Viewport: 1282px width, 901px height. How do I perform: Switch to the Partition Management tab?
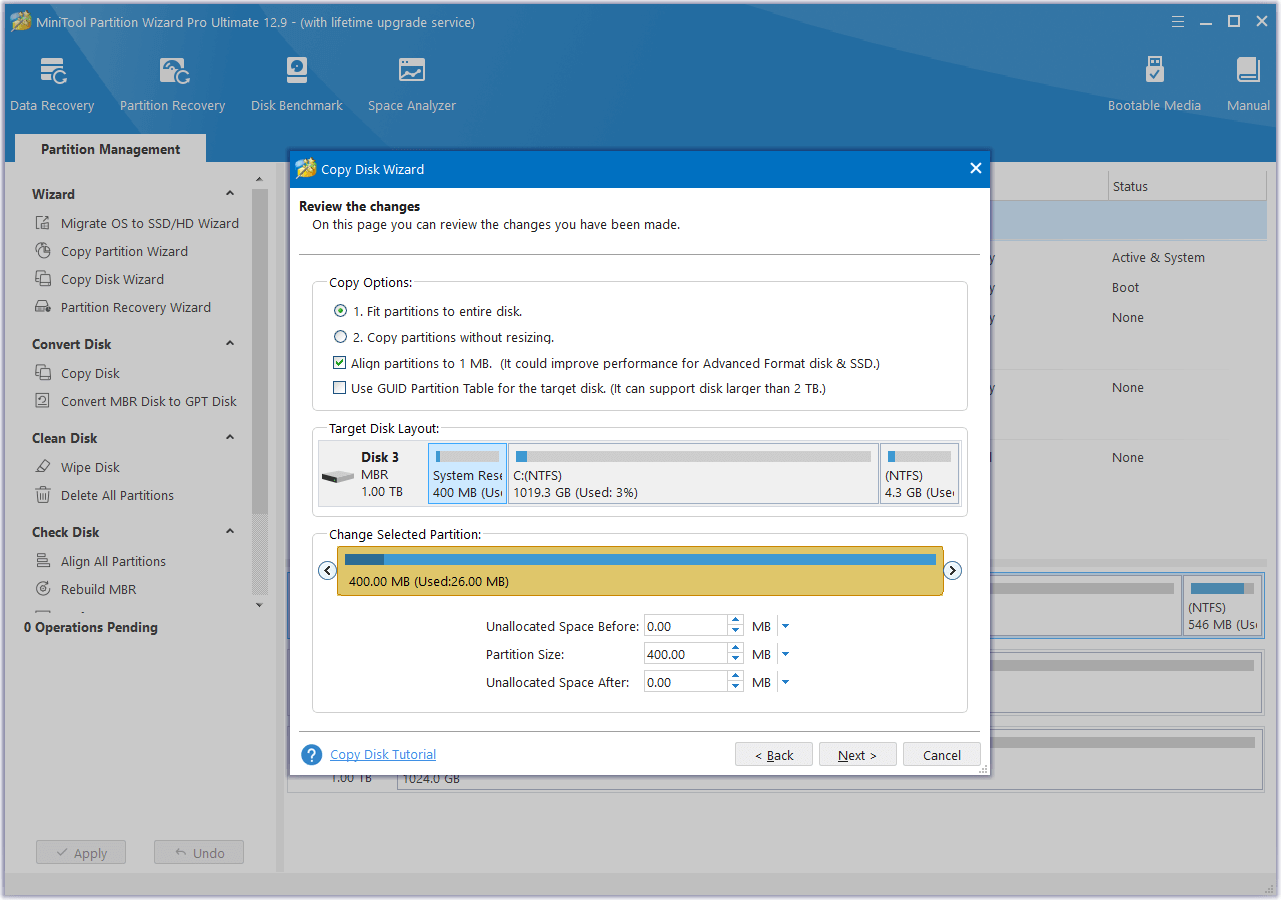point(109,148)
